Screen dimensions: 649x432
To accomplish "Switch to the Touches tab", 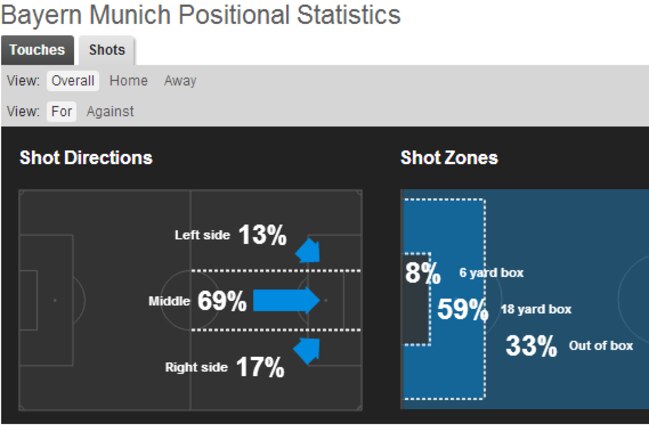I will click(x=37, y=50).
